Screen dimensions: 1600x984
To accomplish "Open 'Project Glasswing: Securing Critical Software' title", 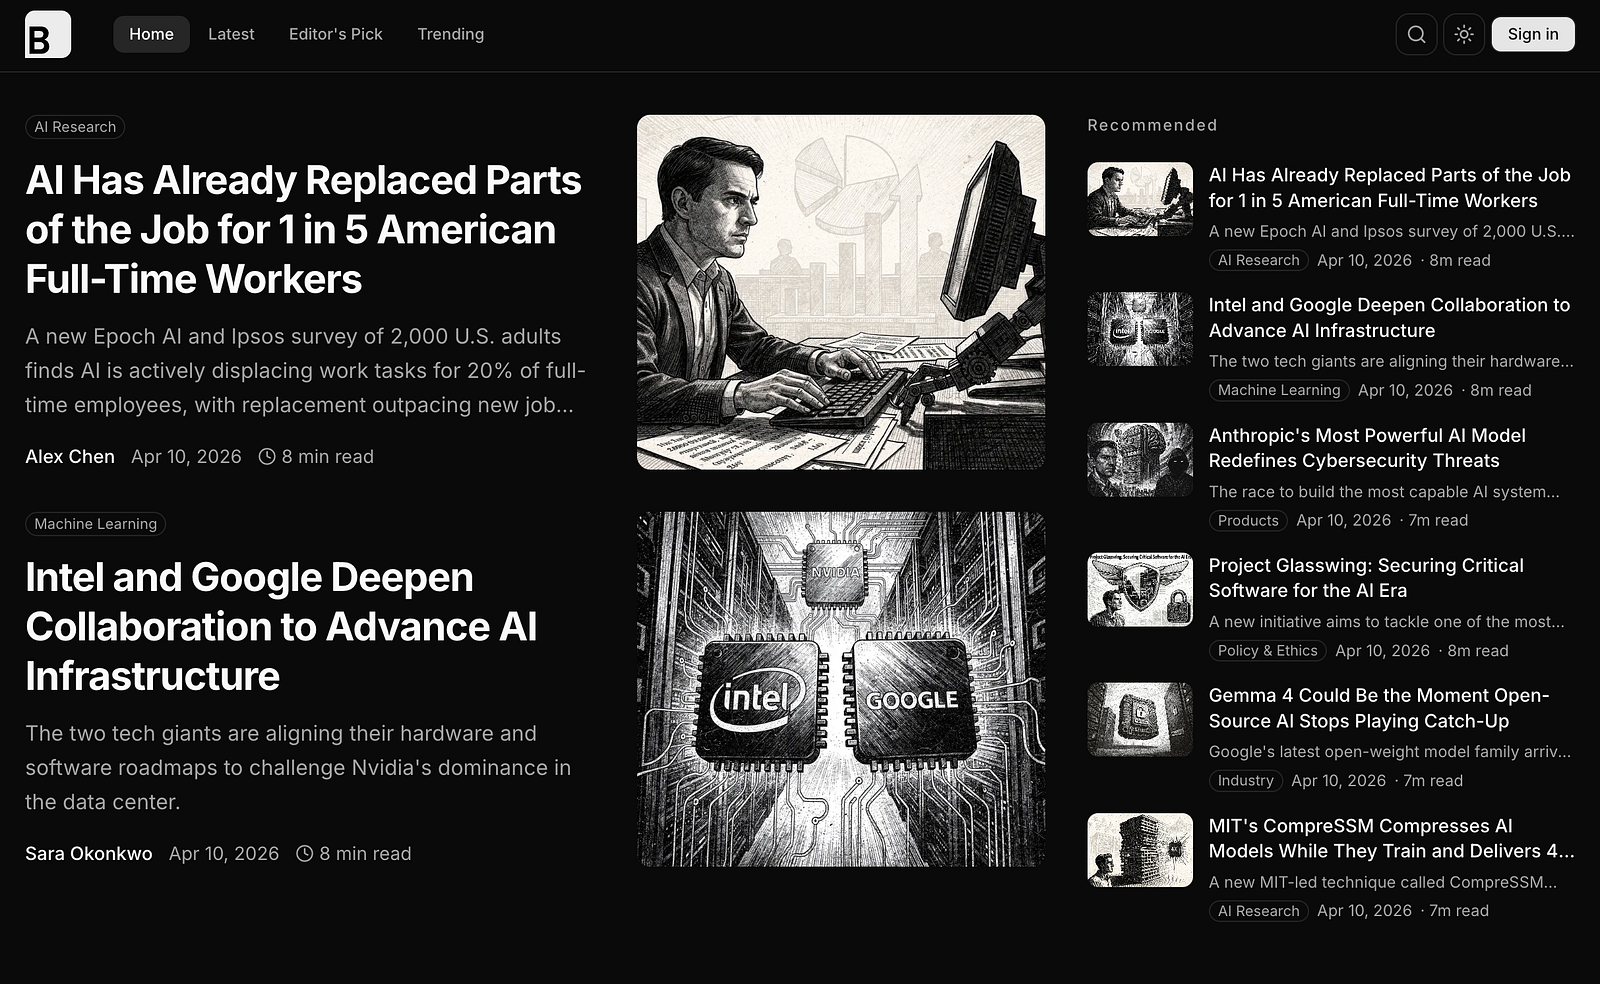I will 1366,577.
